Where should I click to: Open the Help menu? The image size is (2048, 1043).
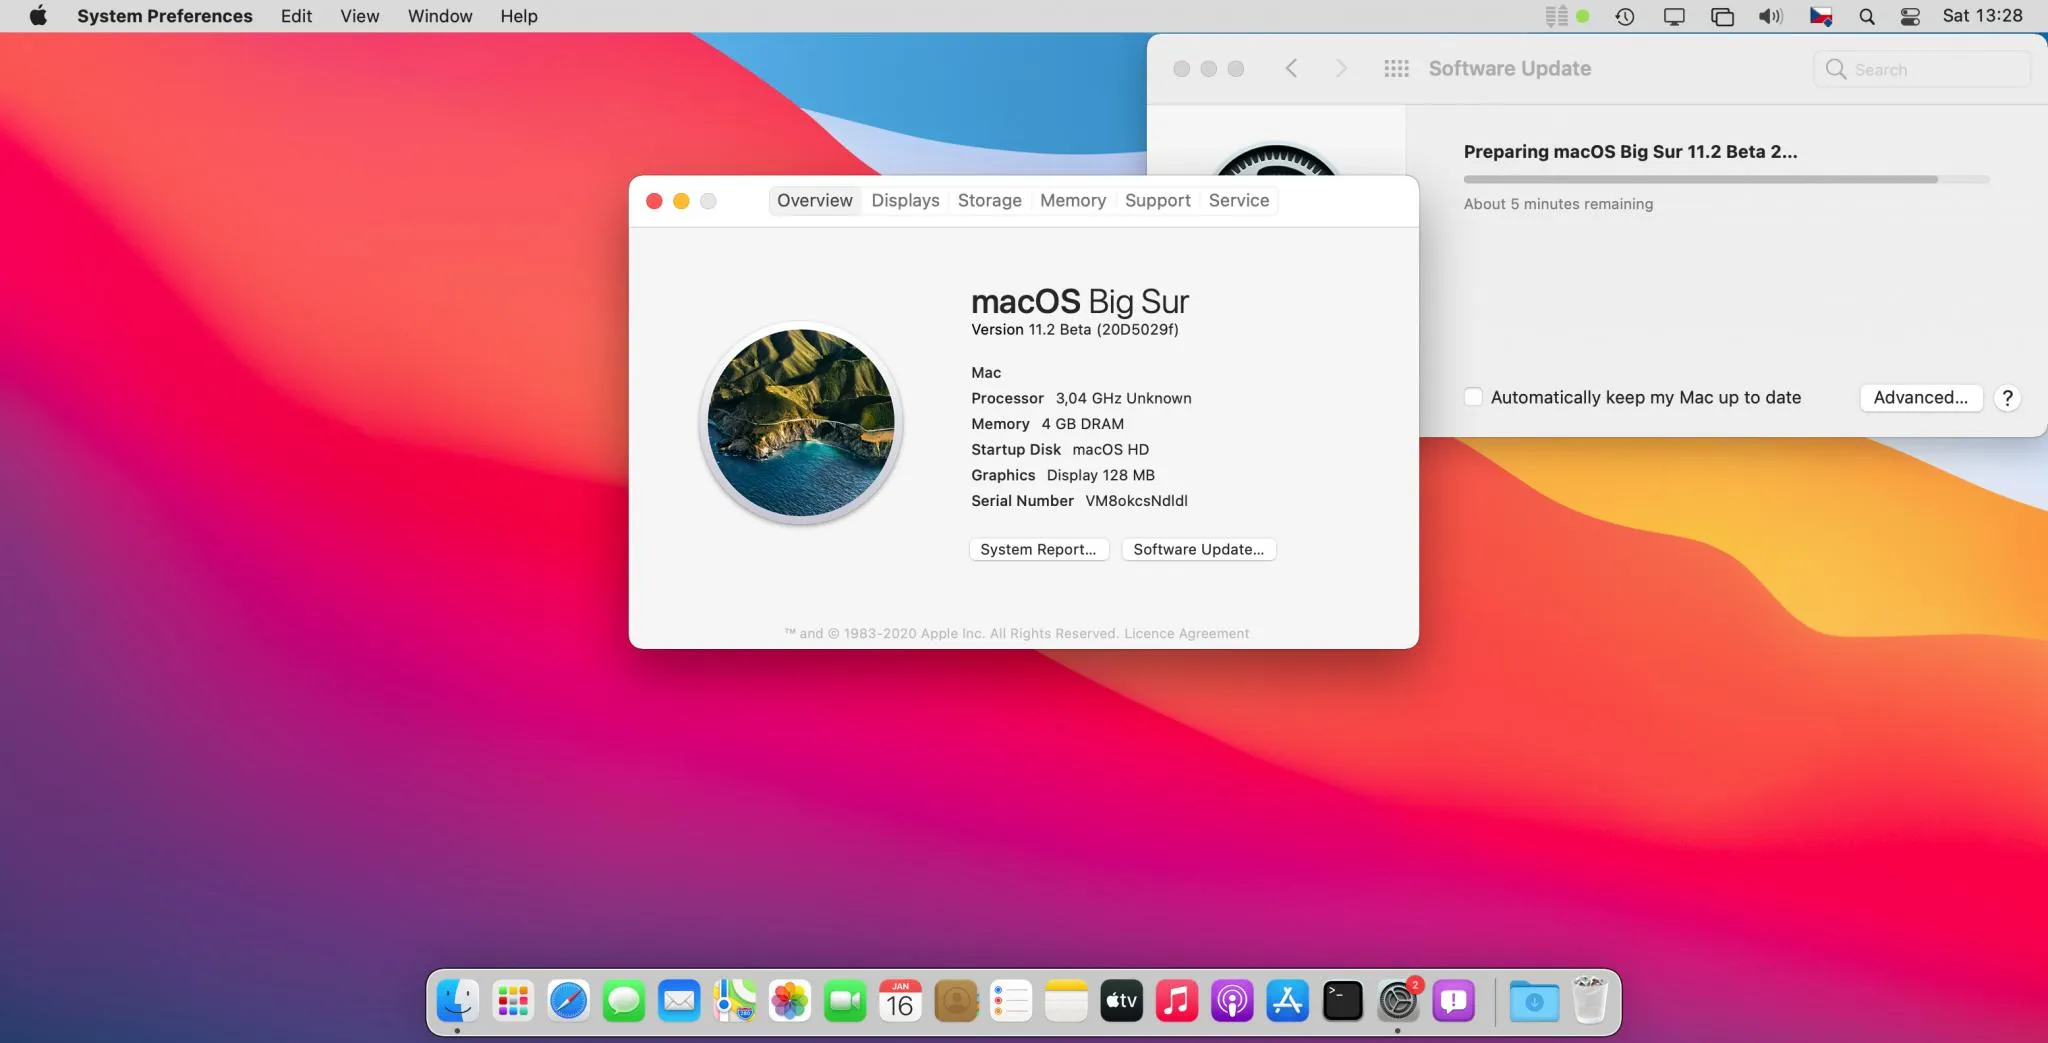[519, 16]
